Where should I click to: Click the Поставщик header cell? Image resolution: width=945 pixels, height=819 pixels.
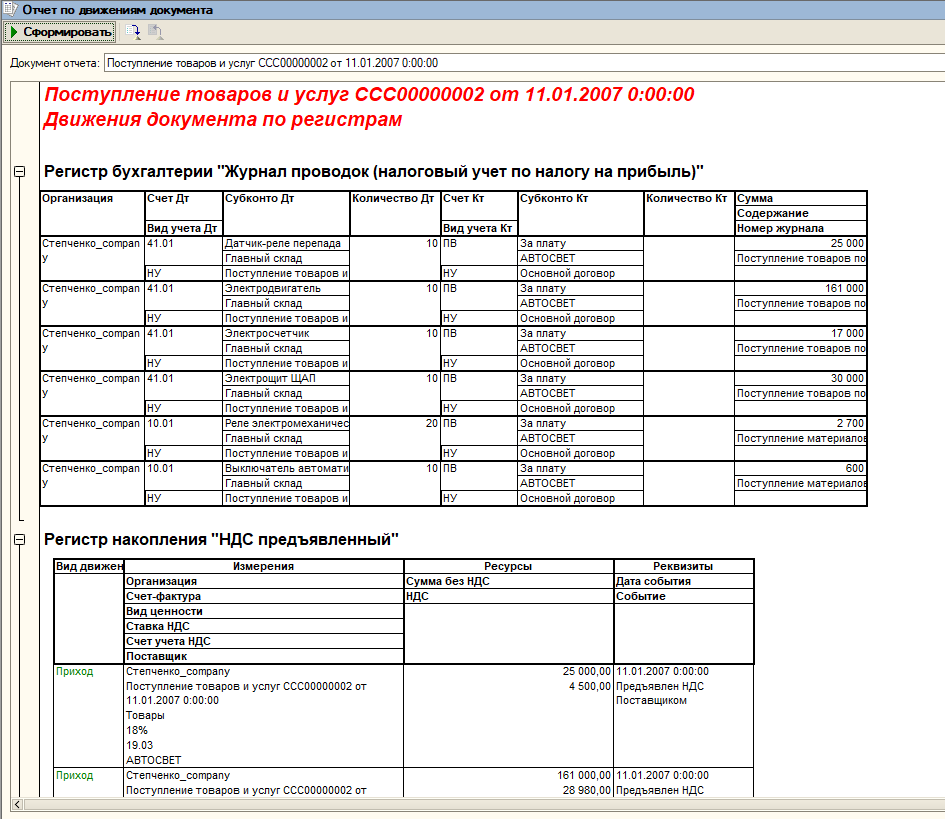263,656
